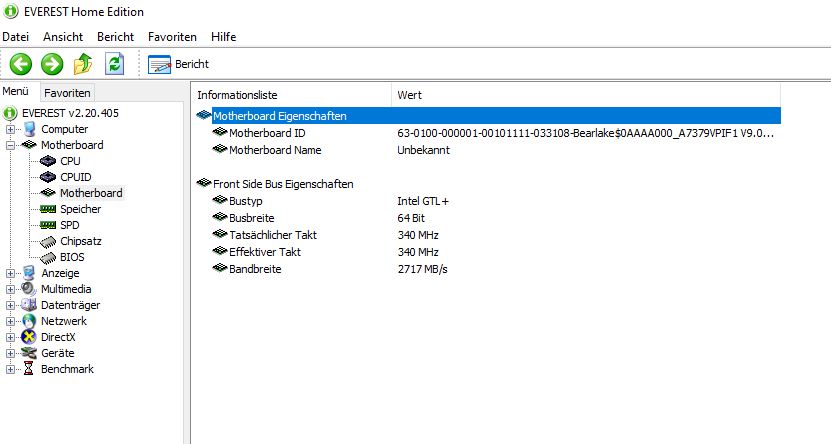Expand the Multimedia tree node

pyautogui.click(x=10, y=289)
